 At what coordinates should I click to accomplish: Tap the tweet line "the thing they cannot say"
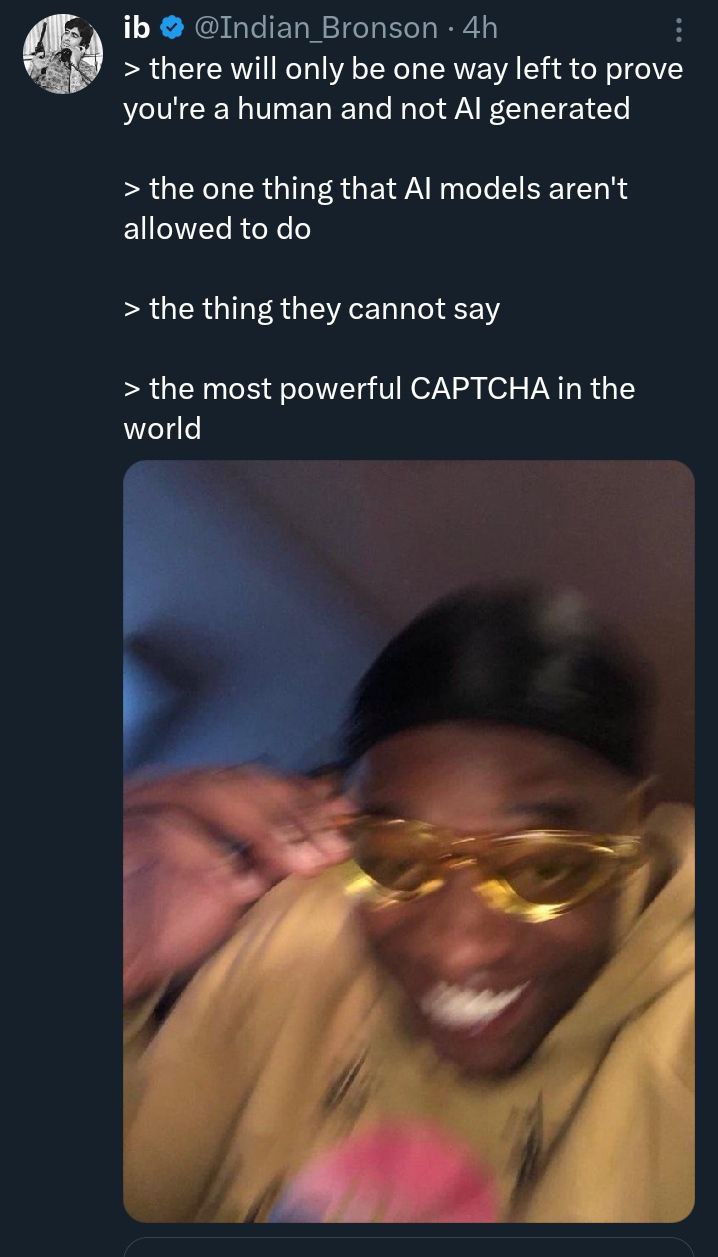click(x=311, y=309)
